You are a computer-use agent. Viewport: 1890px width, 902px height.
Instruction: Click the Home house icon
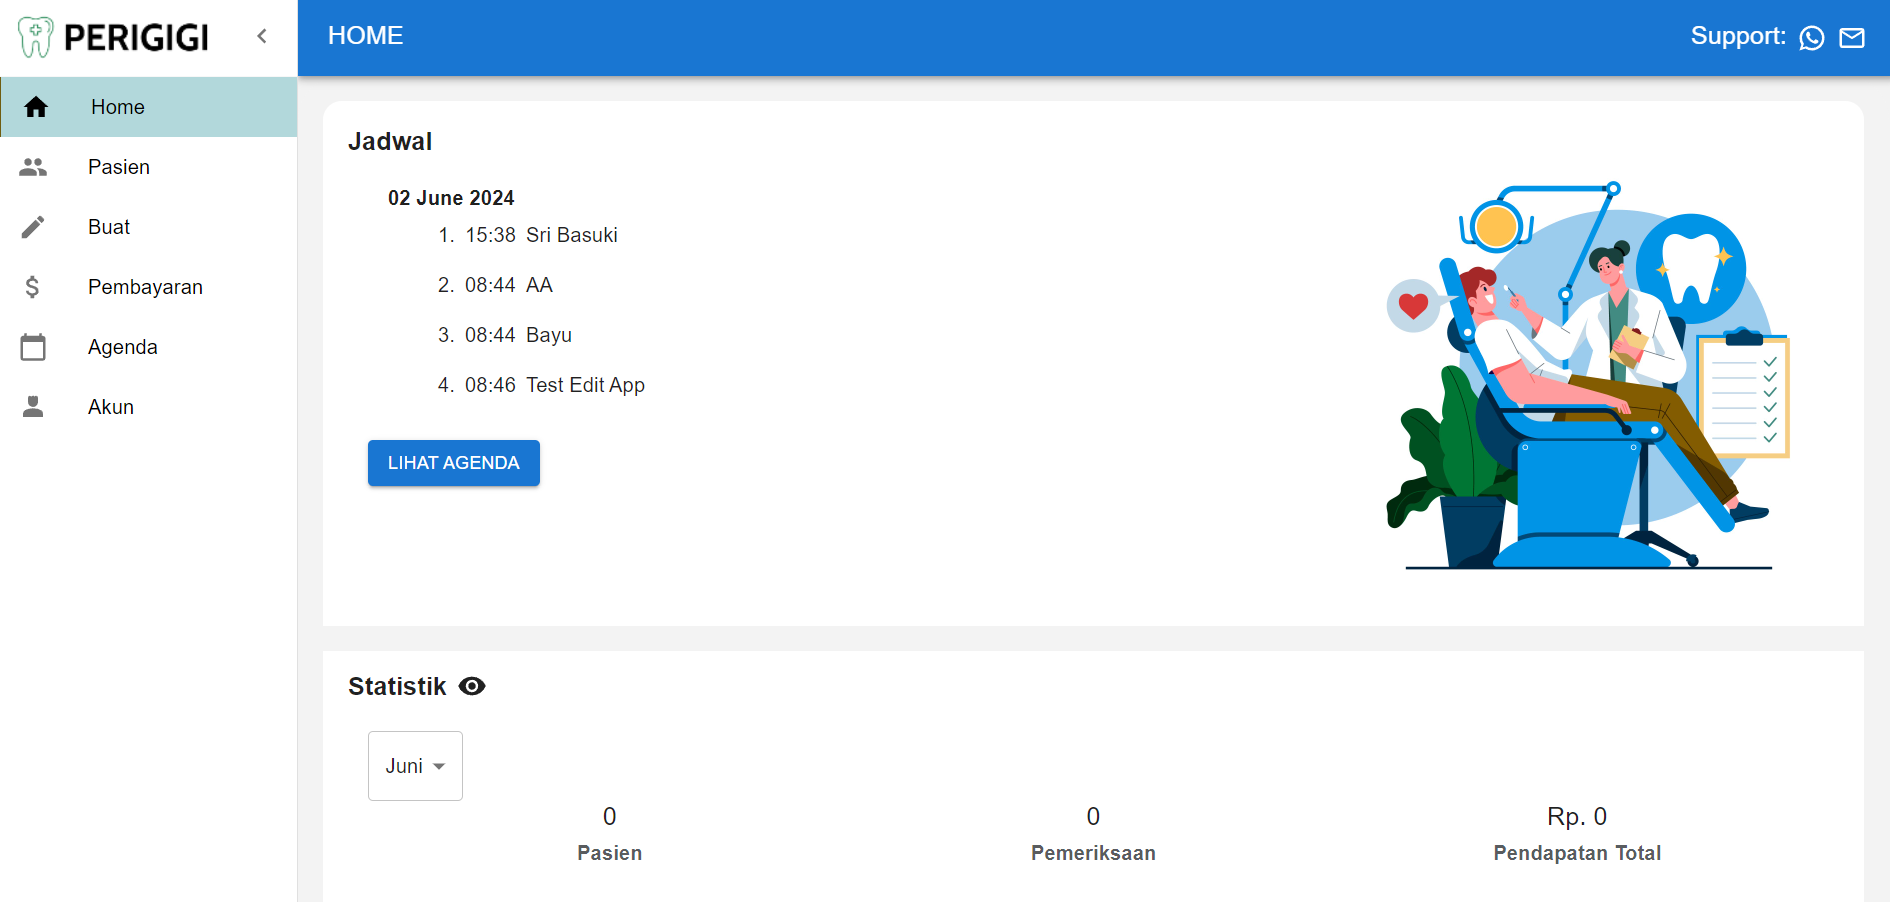click(x=36, y=107)
